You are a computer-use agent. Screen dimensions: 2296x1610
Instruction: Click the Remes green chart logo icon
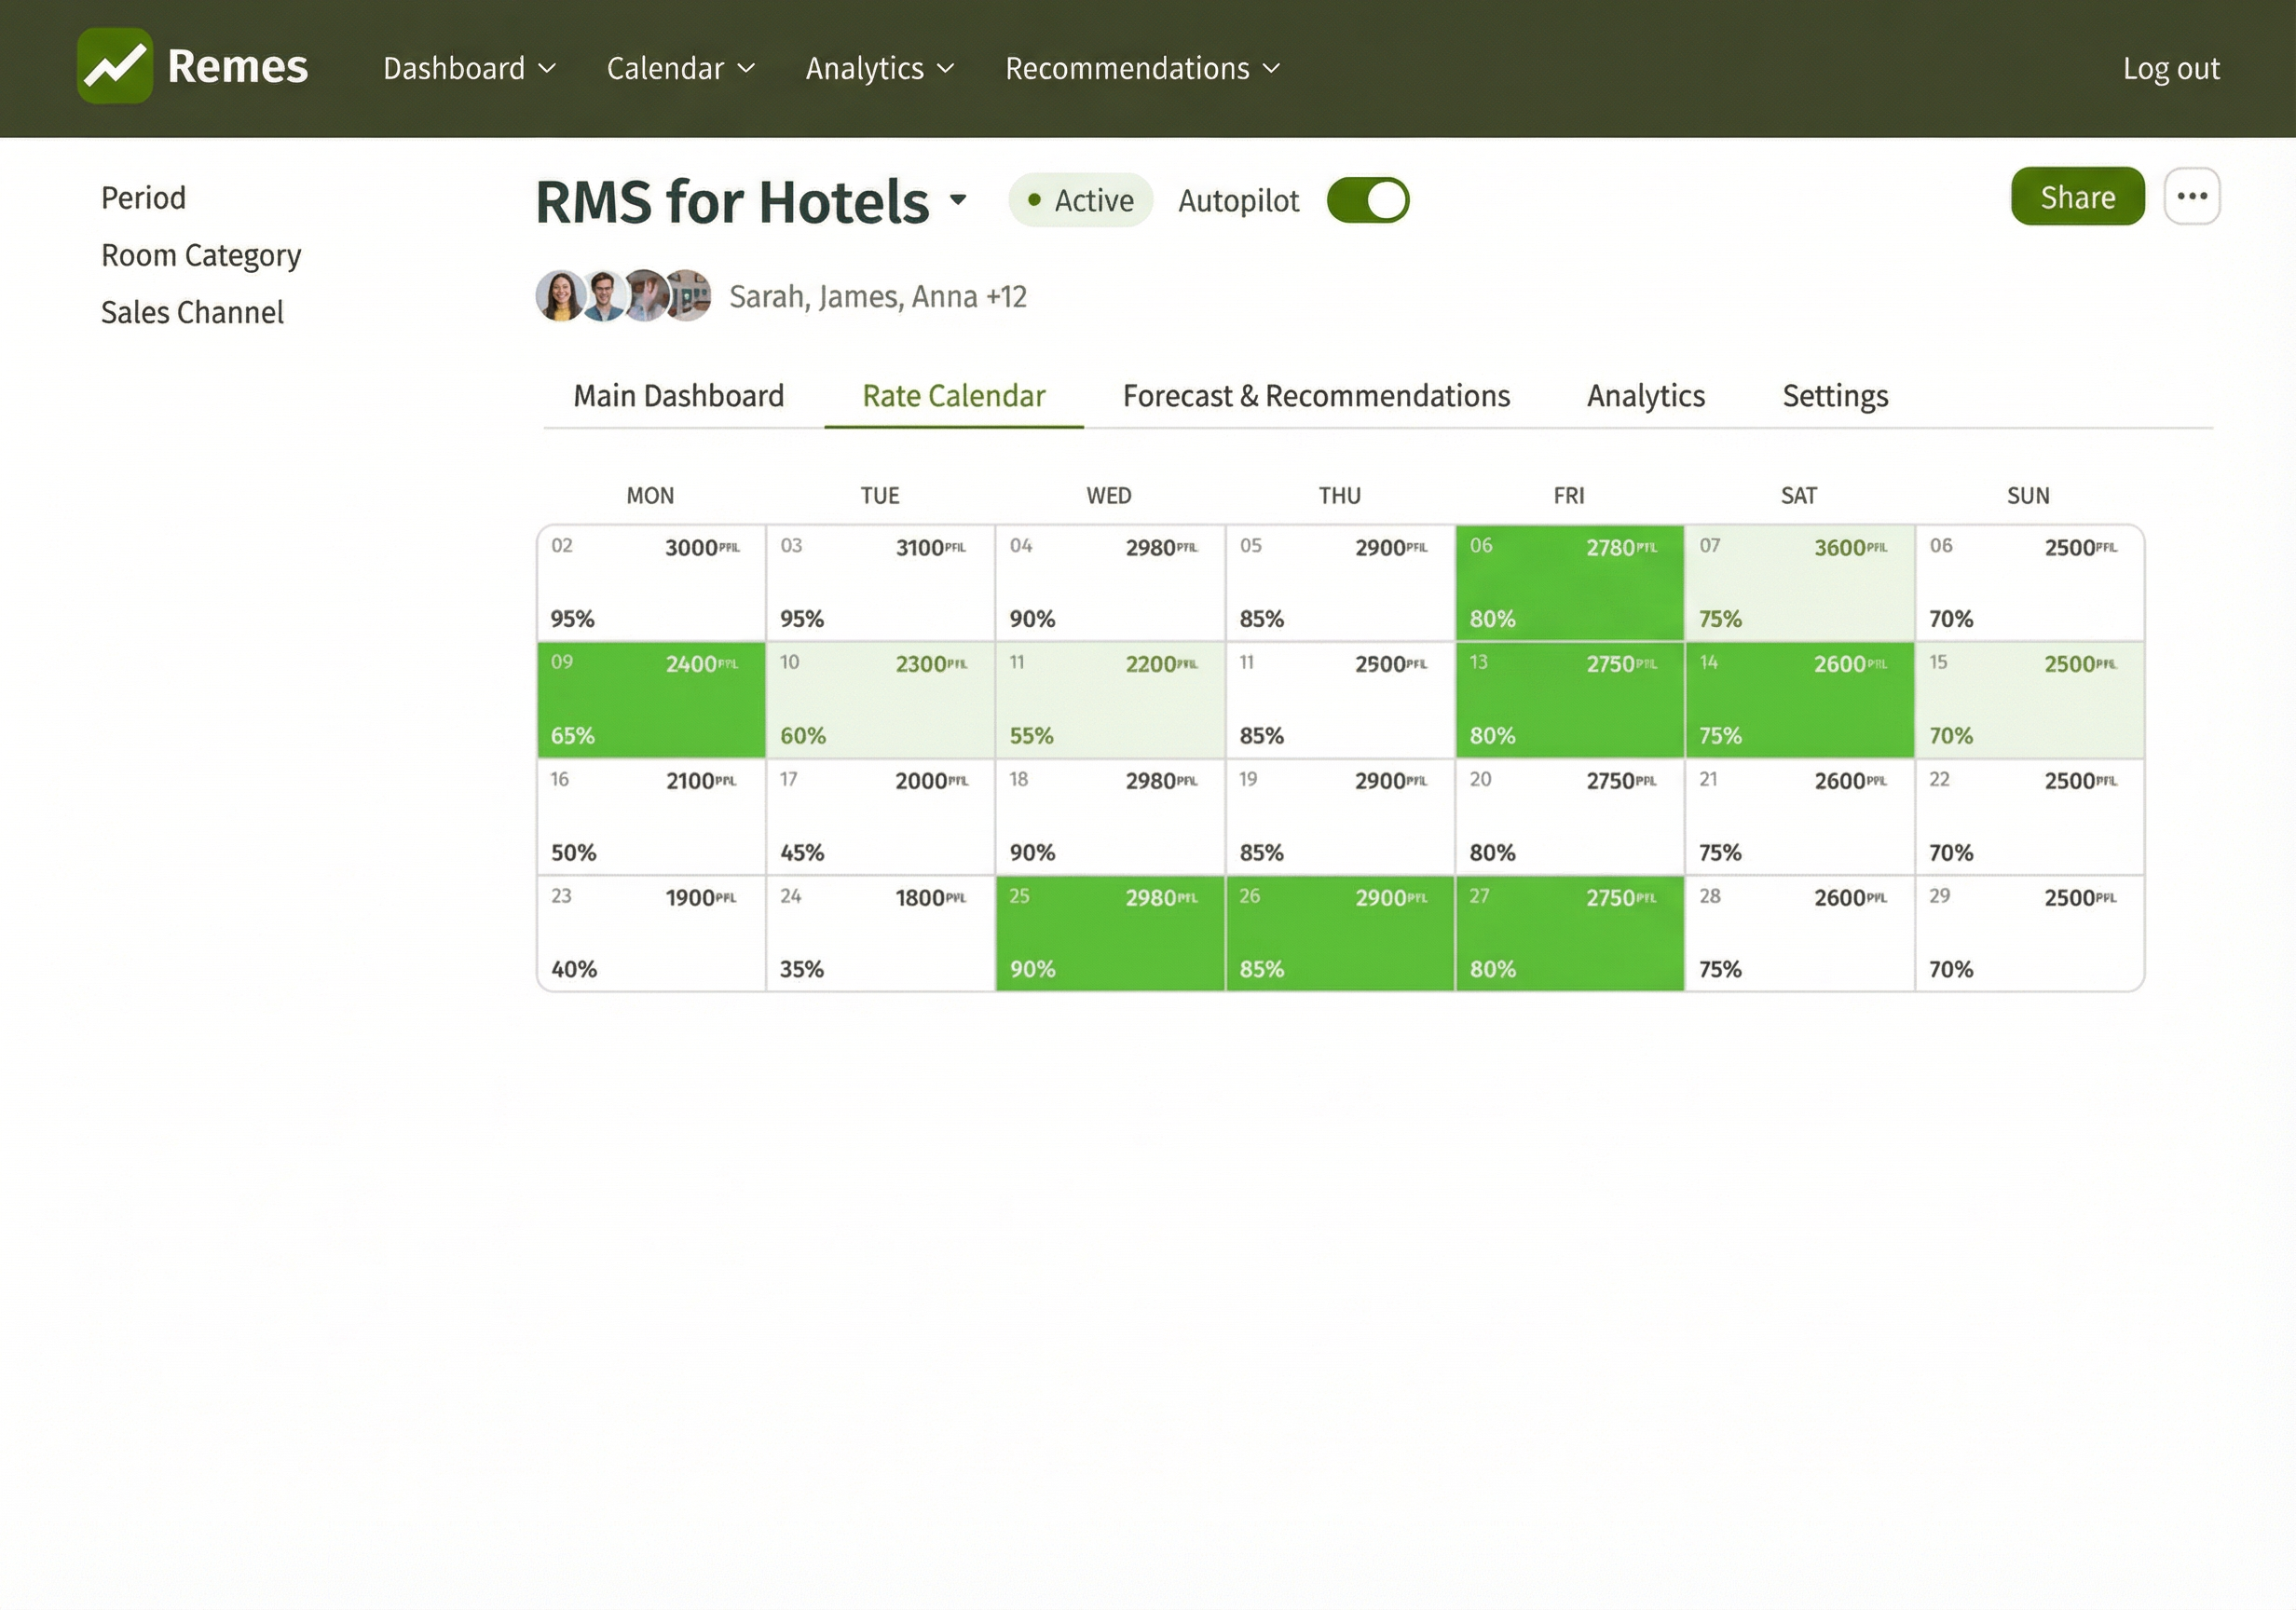coord(115,66)
